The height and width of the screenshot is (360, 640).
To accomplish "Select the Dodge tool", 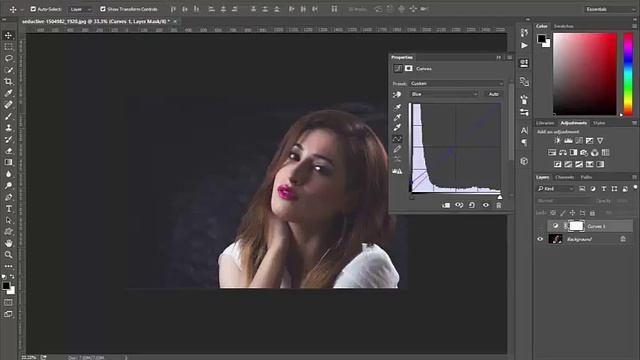I will [x=8, y=186].
